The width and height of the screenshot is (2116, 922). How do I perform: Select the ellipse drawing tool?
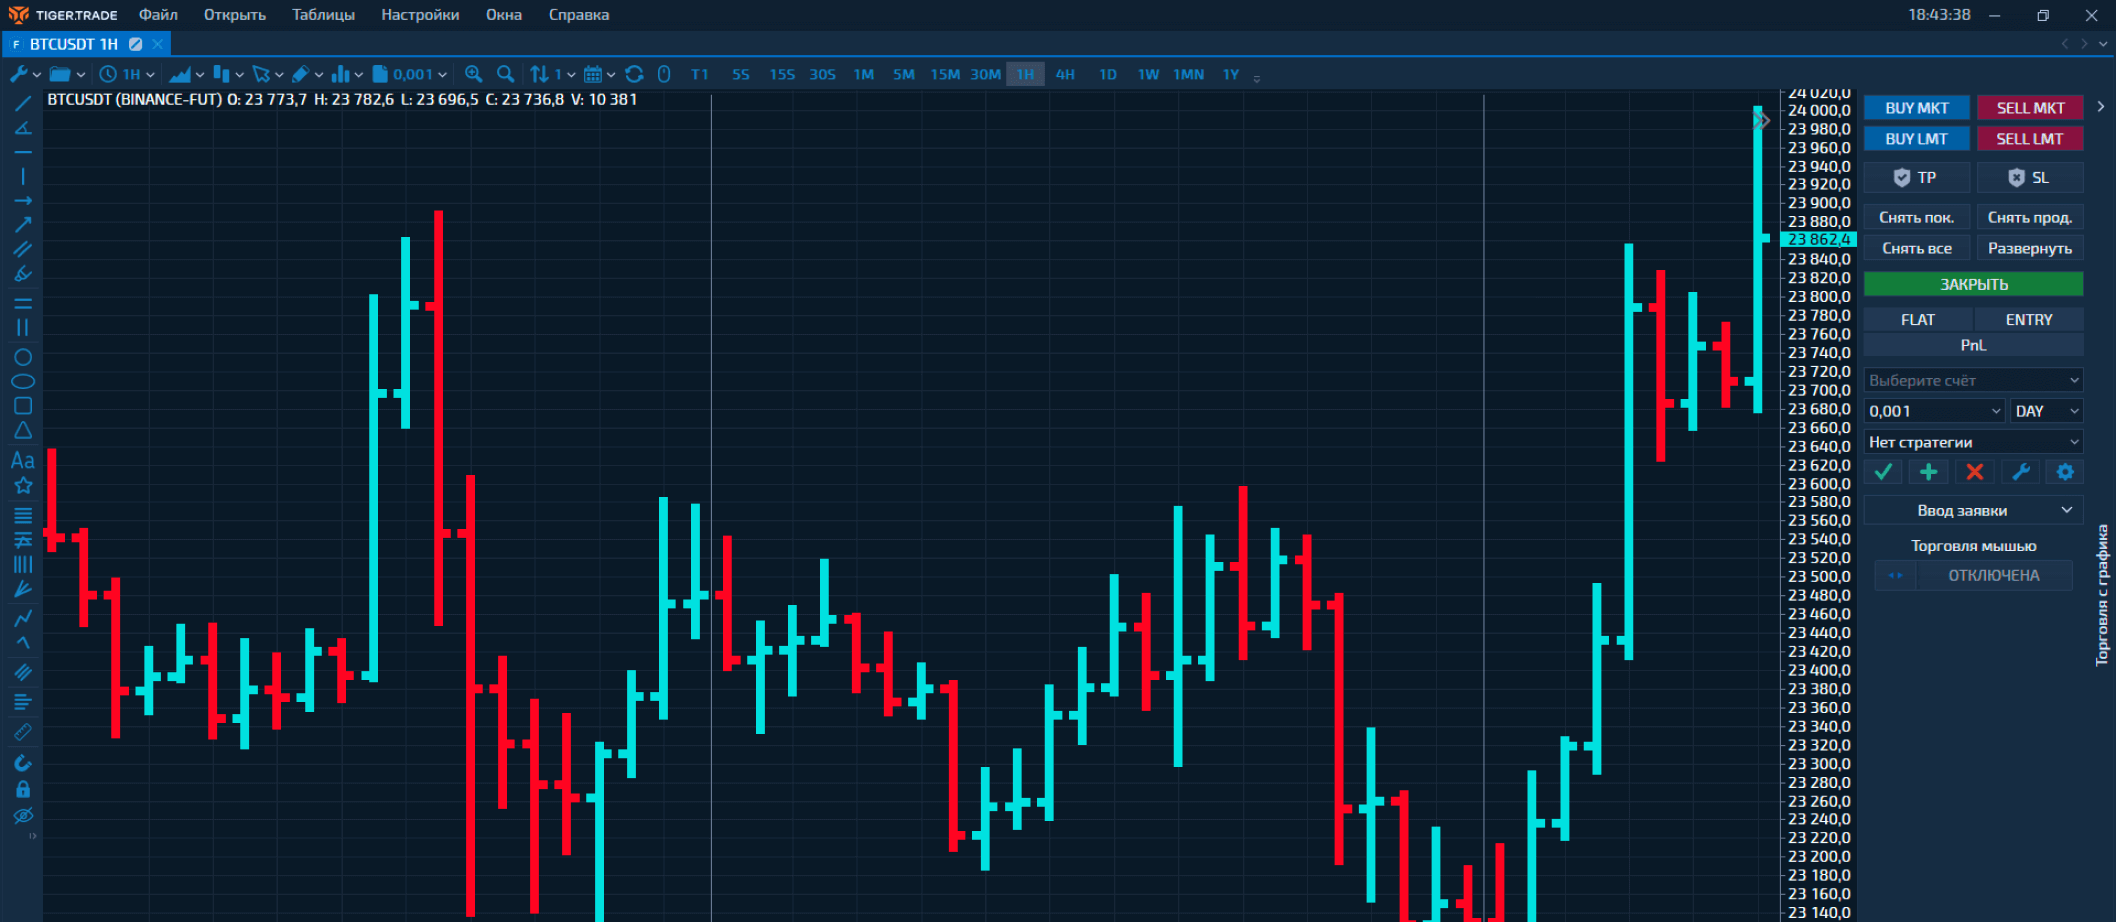23,381
